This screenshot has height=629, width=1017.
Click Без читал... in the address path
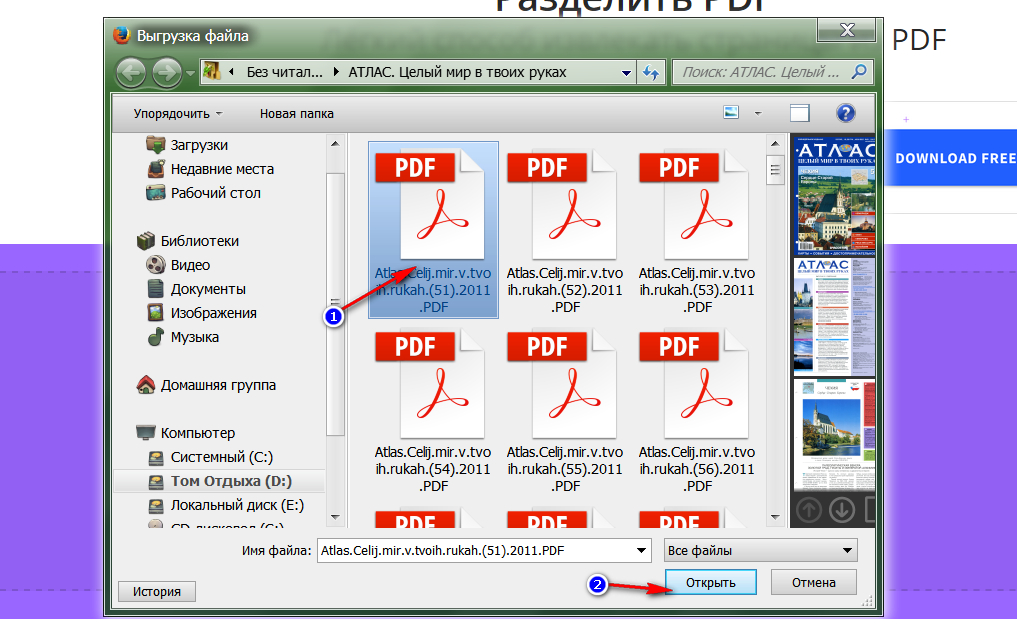tap(284, 72)
